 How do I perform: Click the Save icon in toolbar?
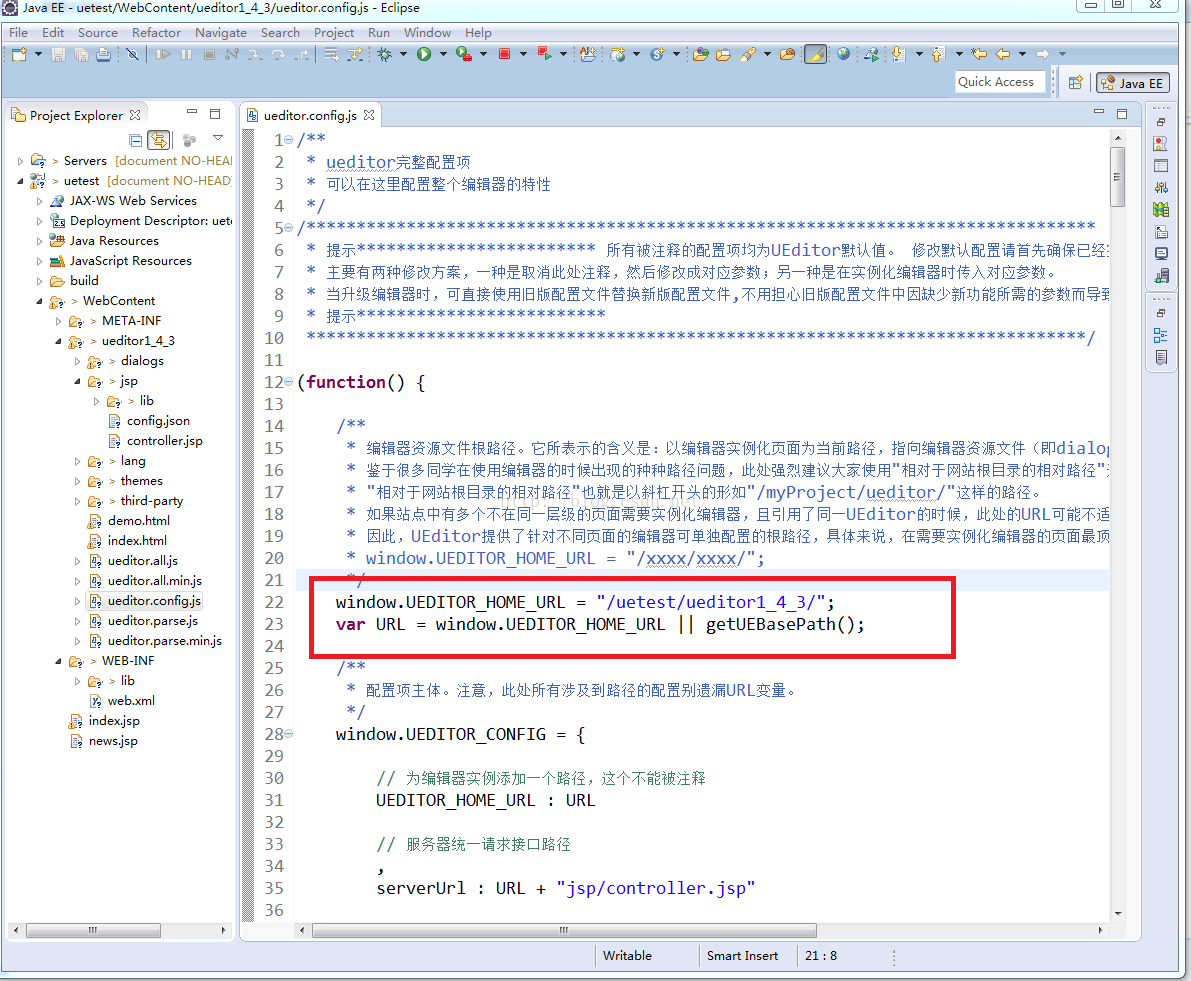(x=58, y=54)
